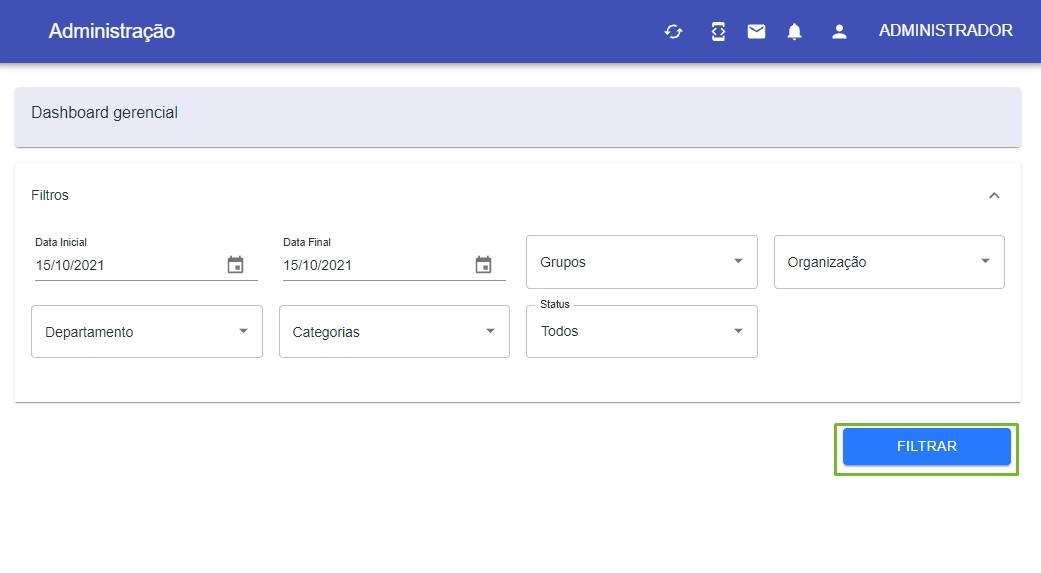Open the Departamento dropdown
1041x573 pixels.
(147, 331)
